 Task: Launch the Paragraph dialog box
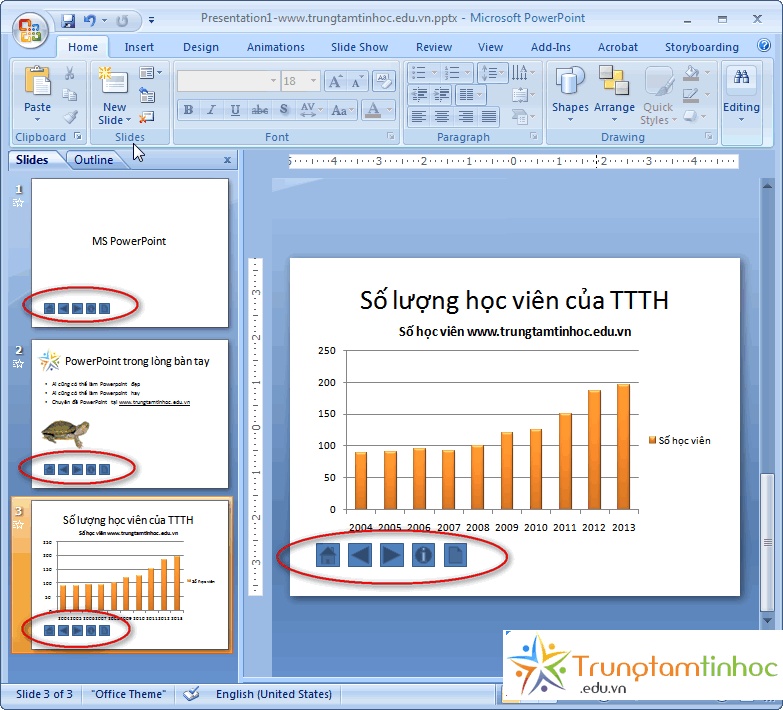[534, 136]
